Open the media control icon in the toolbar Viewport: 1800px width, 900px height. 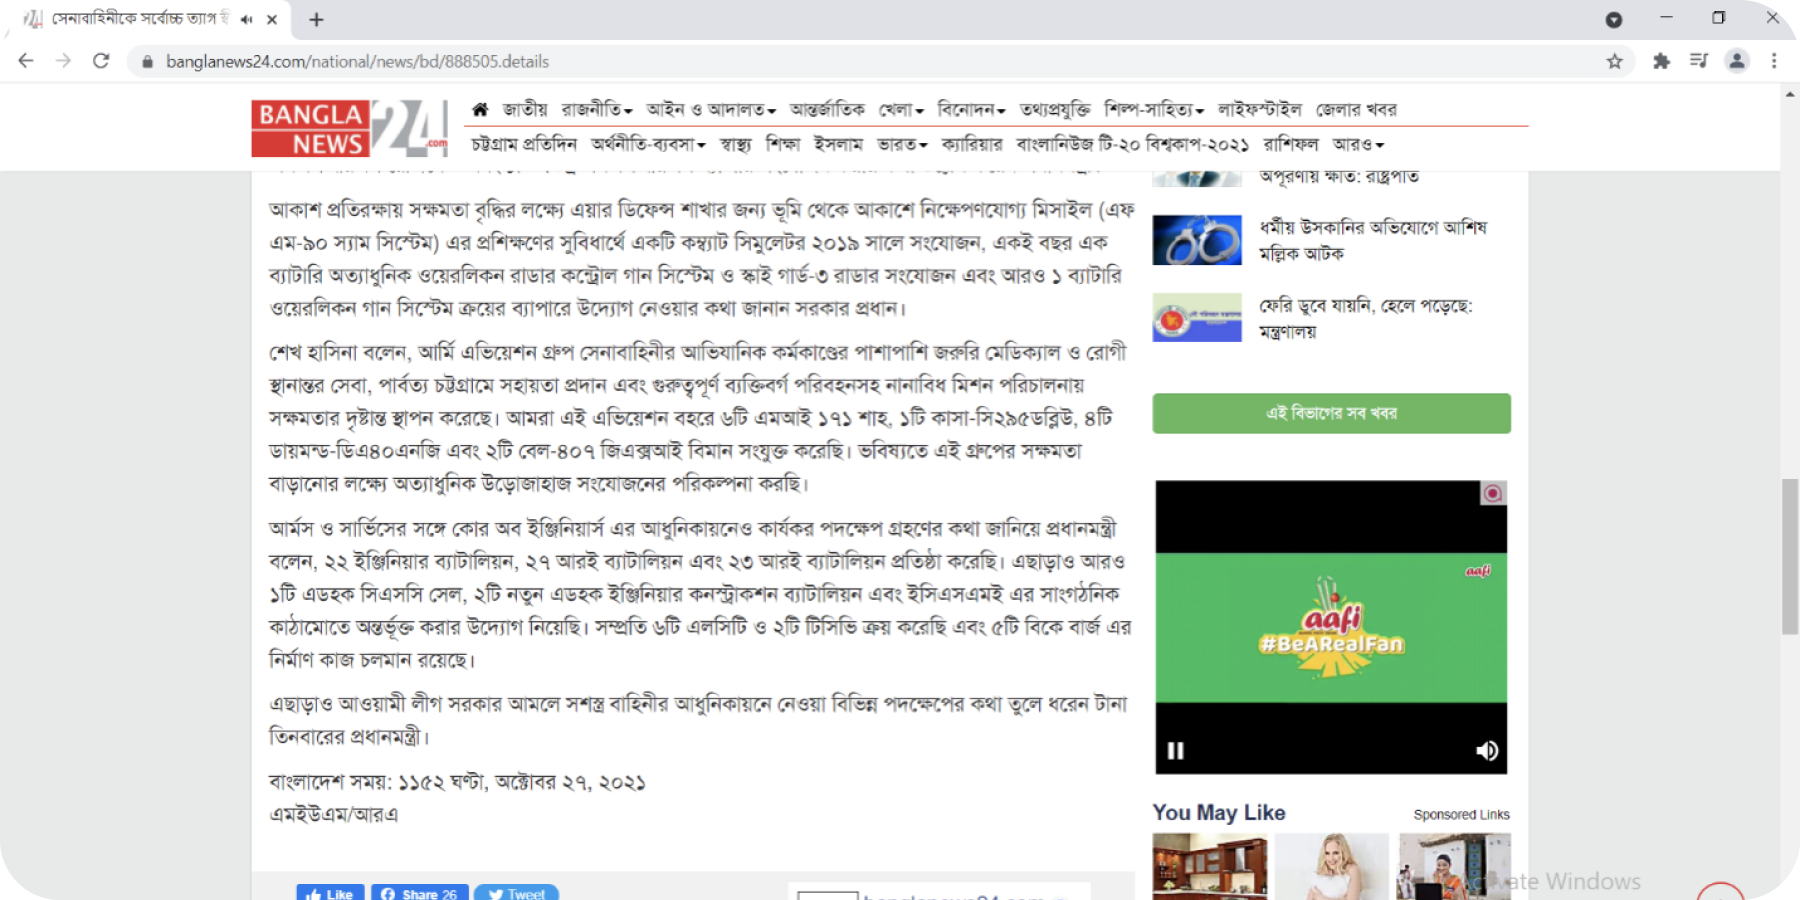coord(1699,61)
